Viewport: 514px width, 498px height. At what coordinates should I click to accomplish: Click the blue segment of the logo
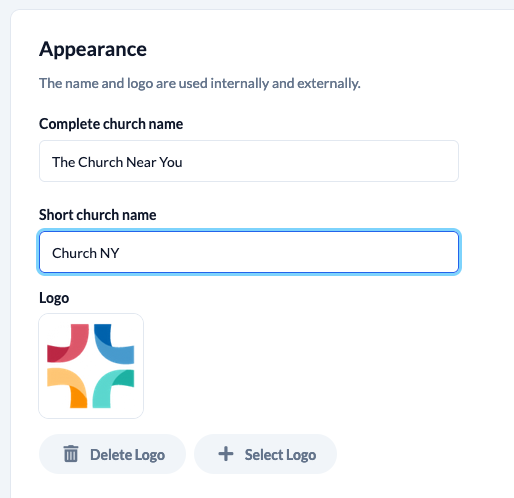coord(114,344)
